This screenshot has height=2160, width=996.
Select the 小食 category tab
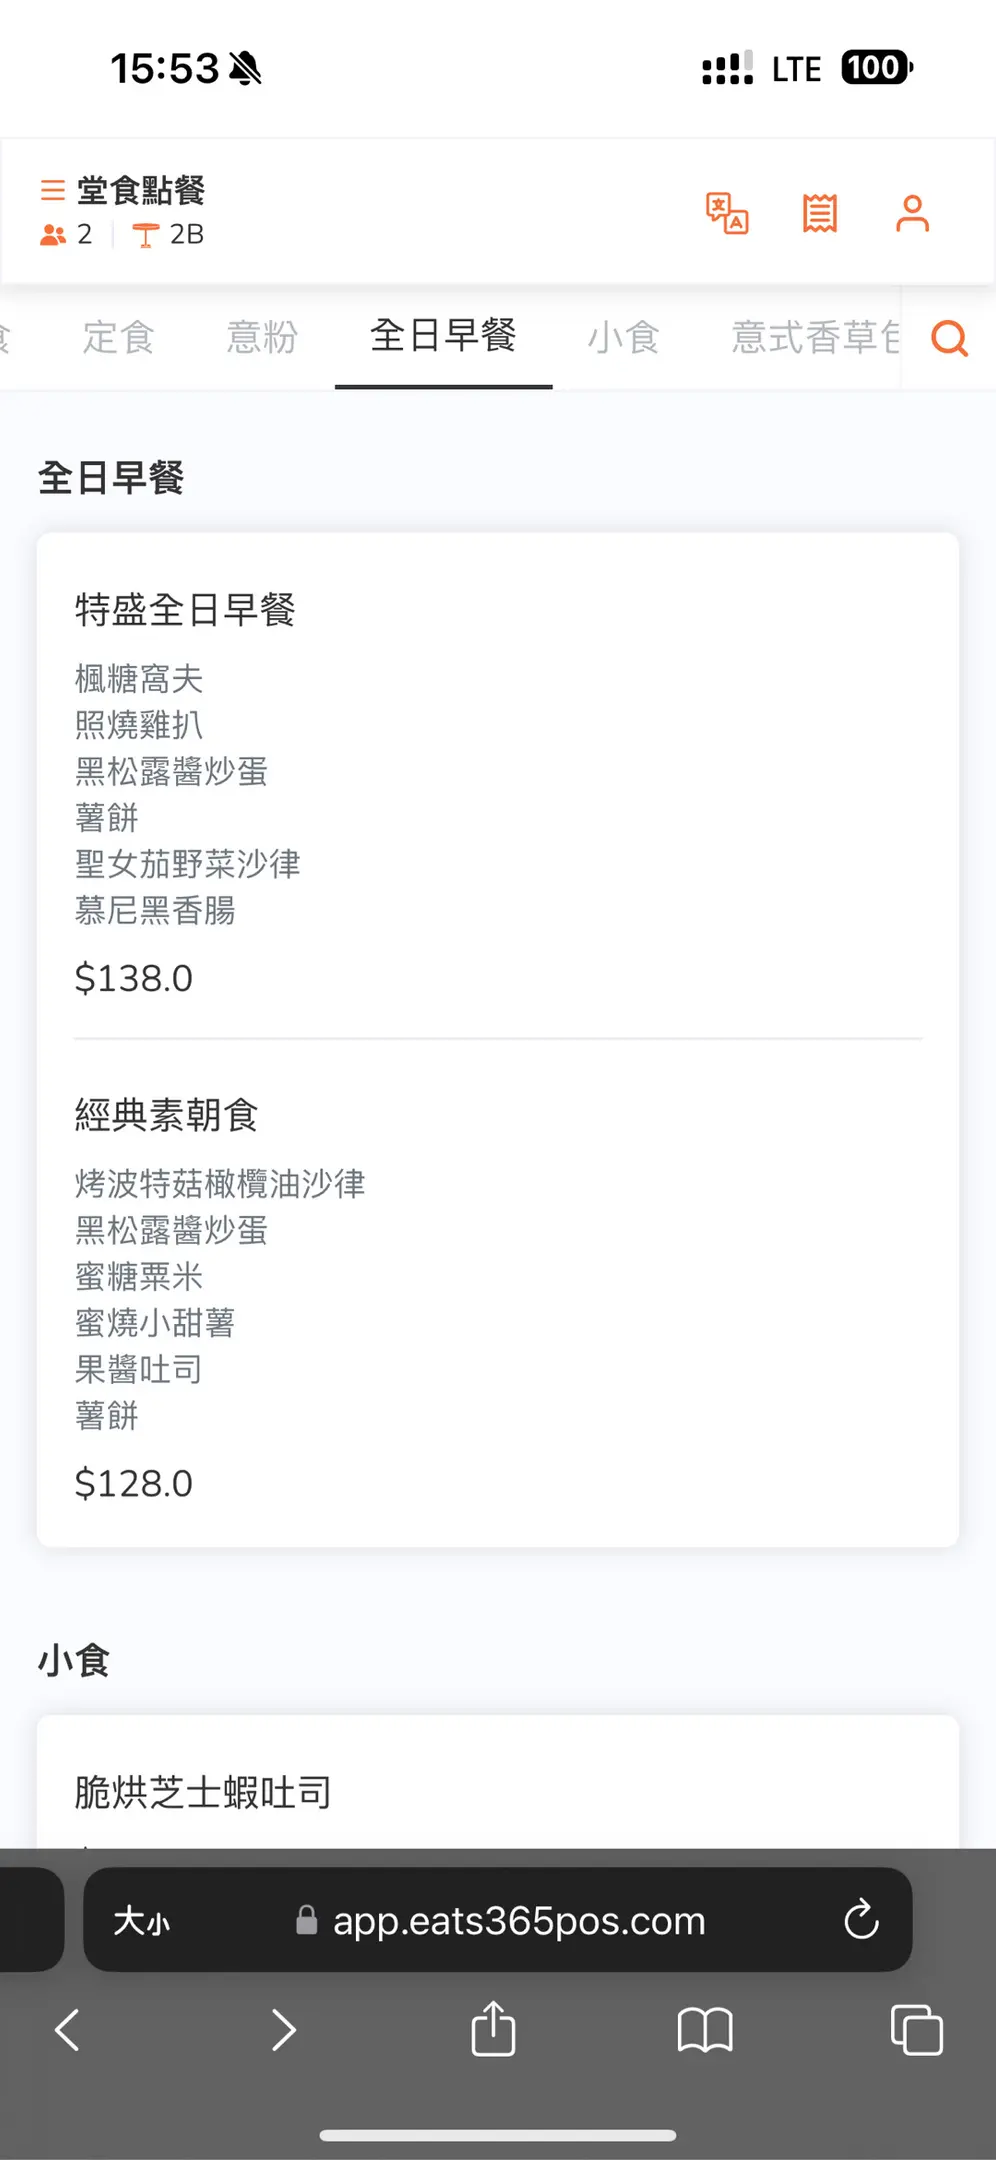(x=623, y=337)
